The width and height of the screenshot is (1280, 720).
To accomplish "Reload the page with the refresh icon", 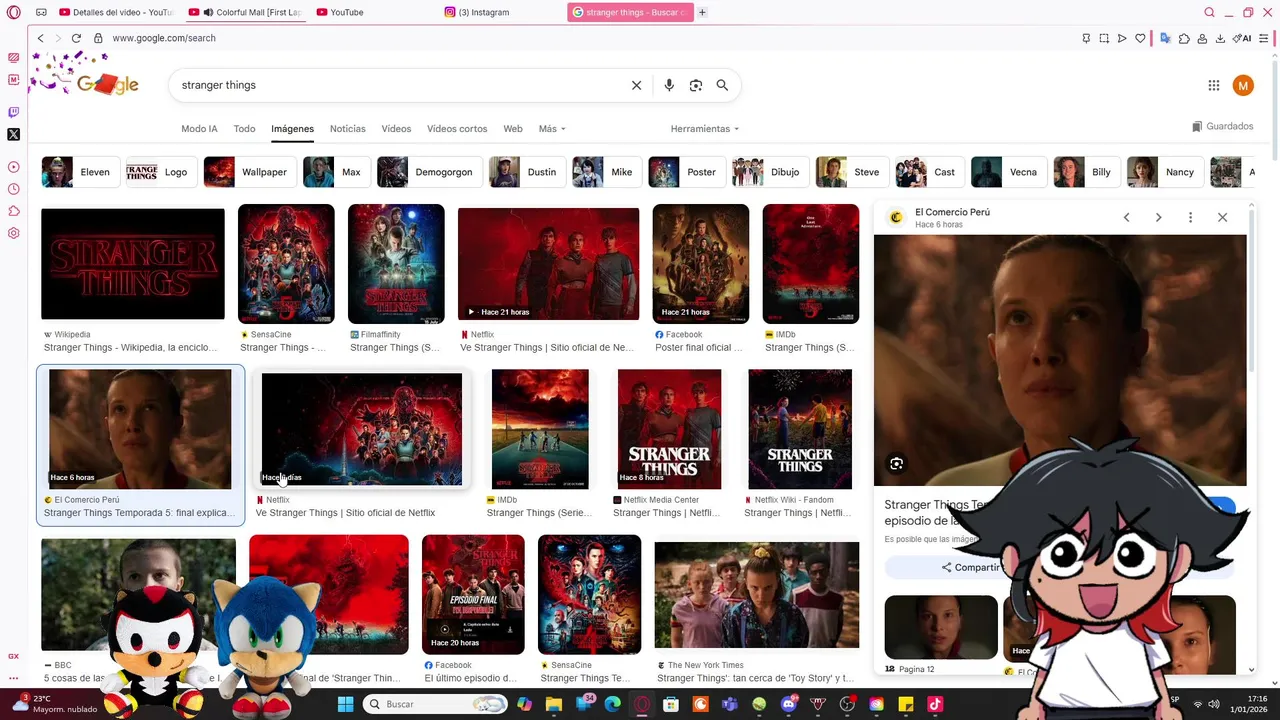I will 76,38.
